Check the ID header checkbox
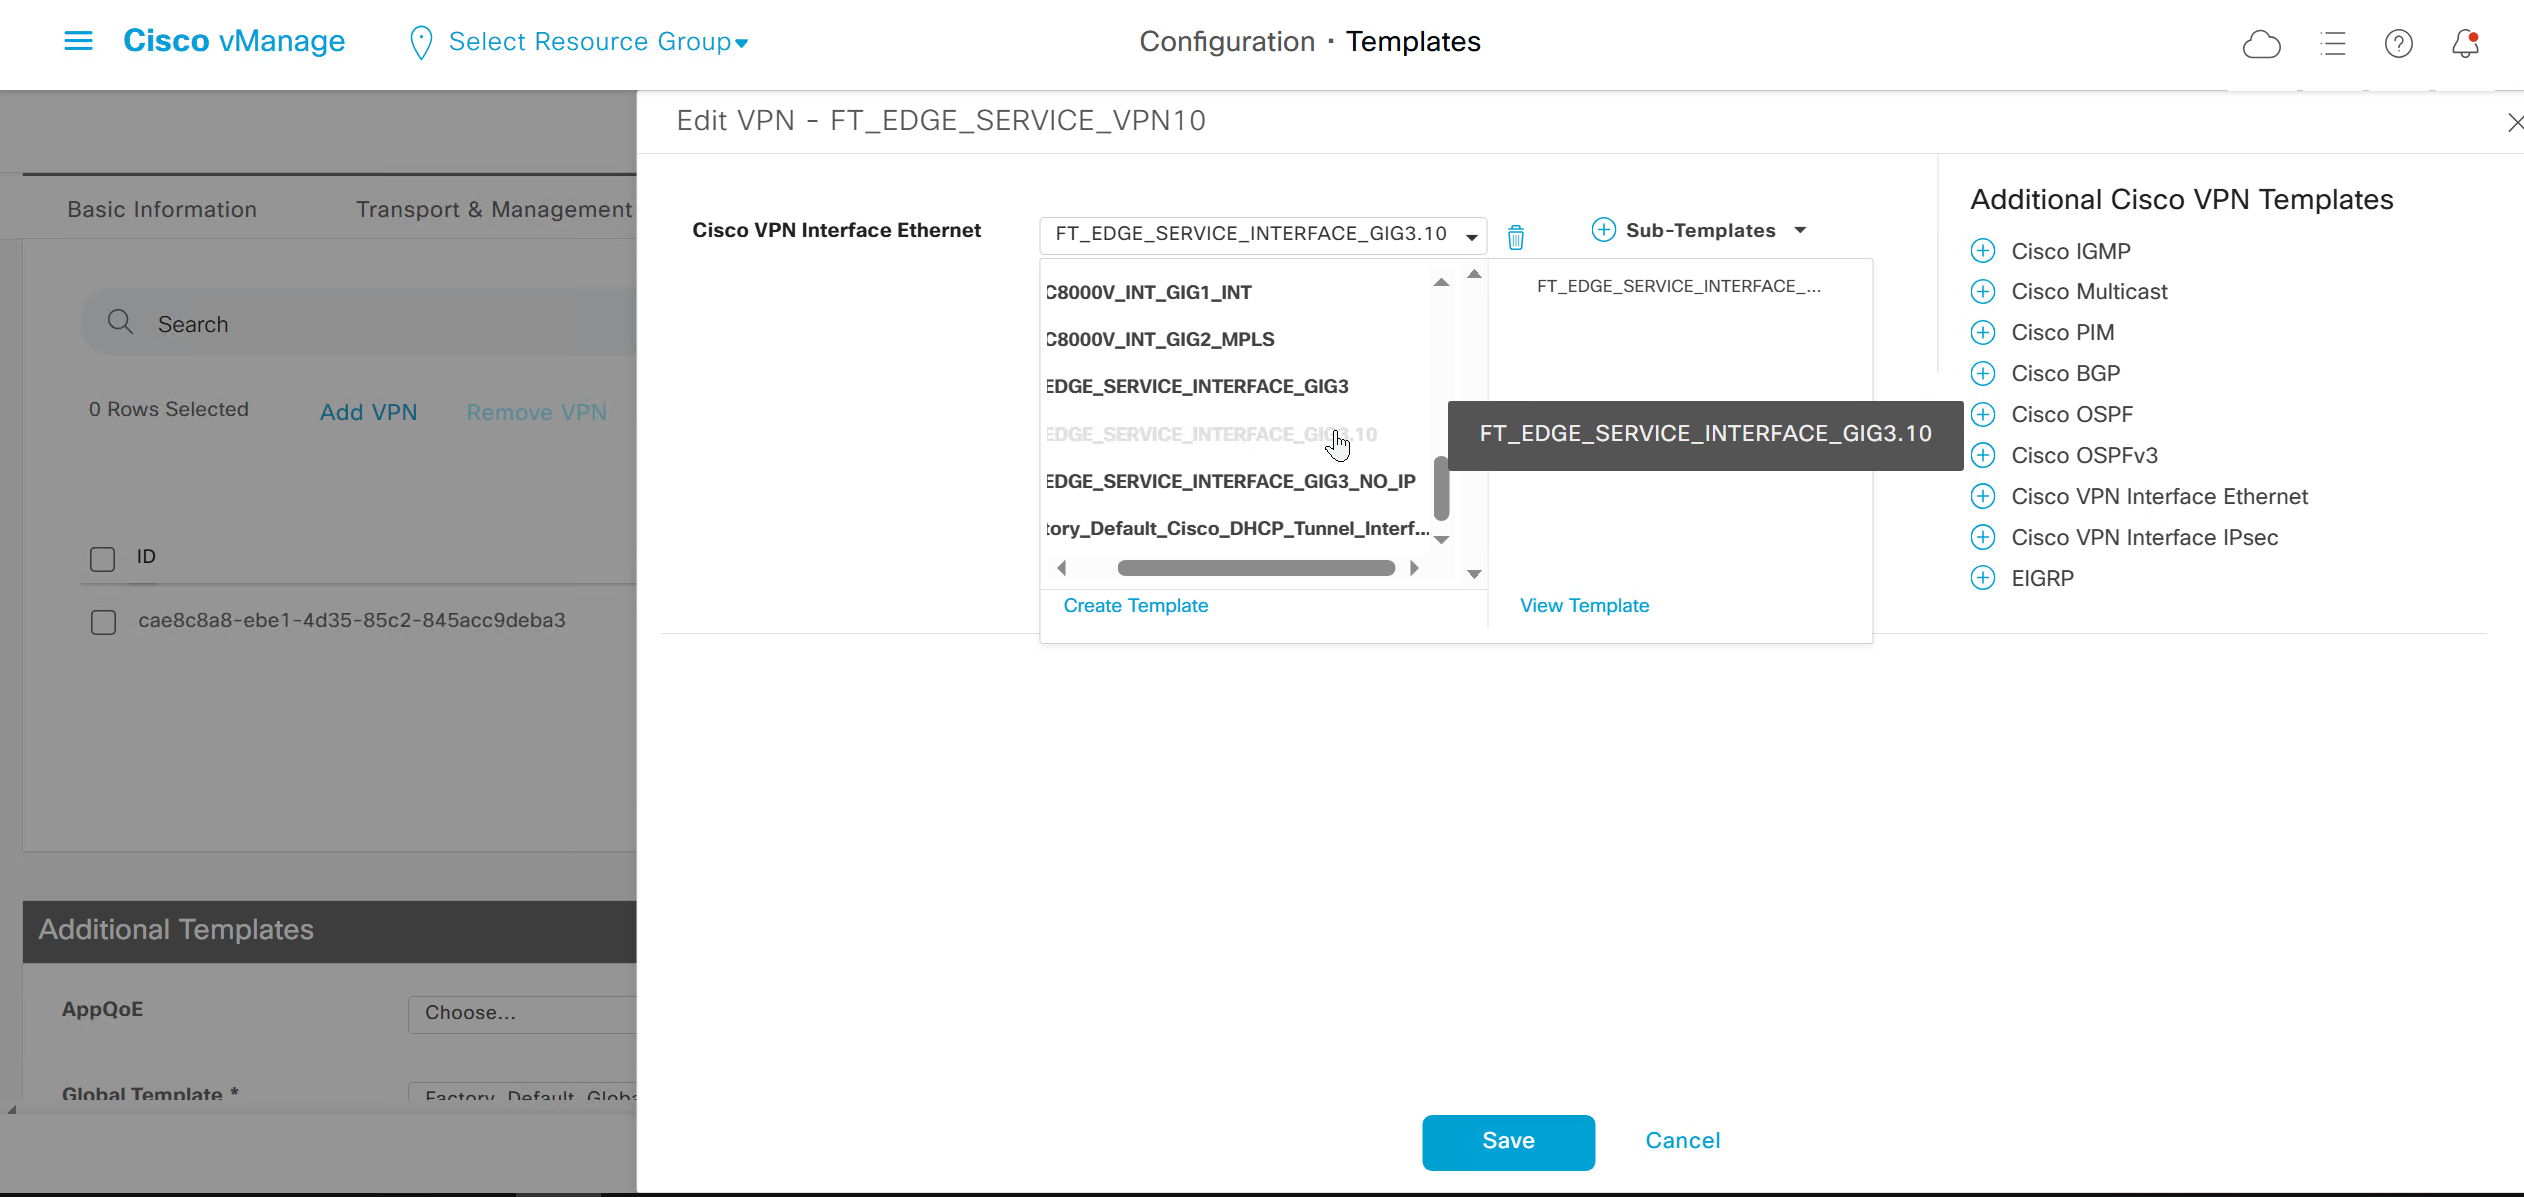 click(103, 558)
